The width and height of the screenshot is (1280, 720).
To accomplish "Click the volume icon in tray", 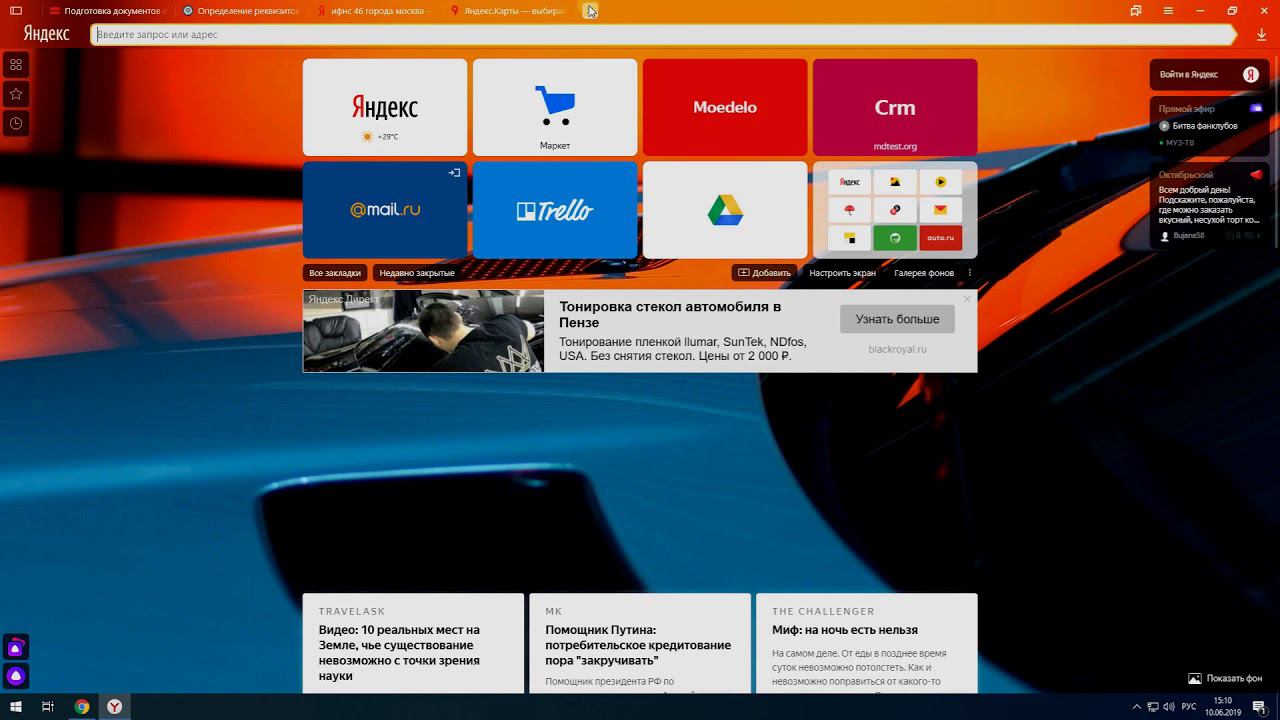I will pyautogui.click(x=1169, y=707).
